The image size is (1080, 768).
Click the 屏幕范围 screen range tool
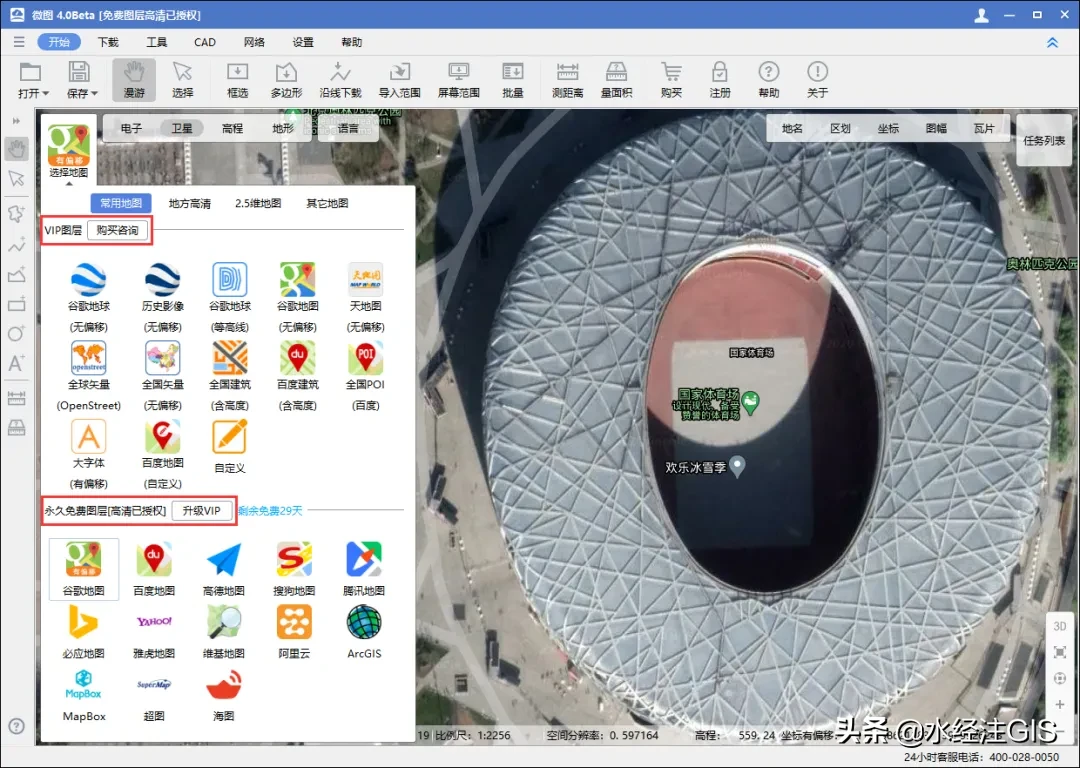pos(459,80)
